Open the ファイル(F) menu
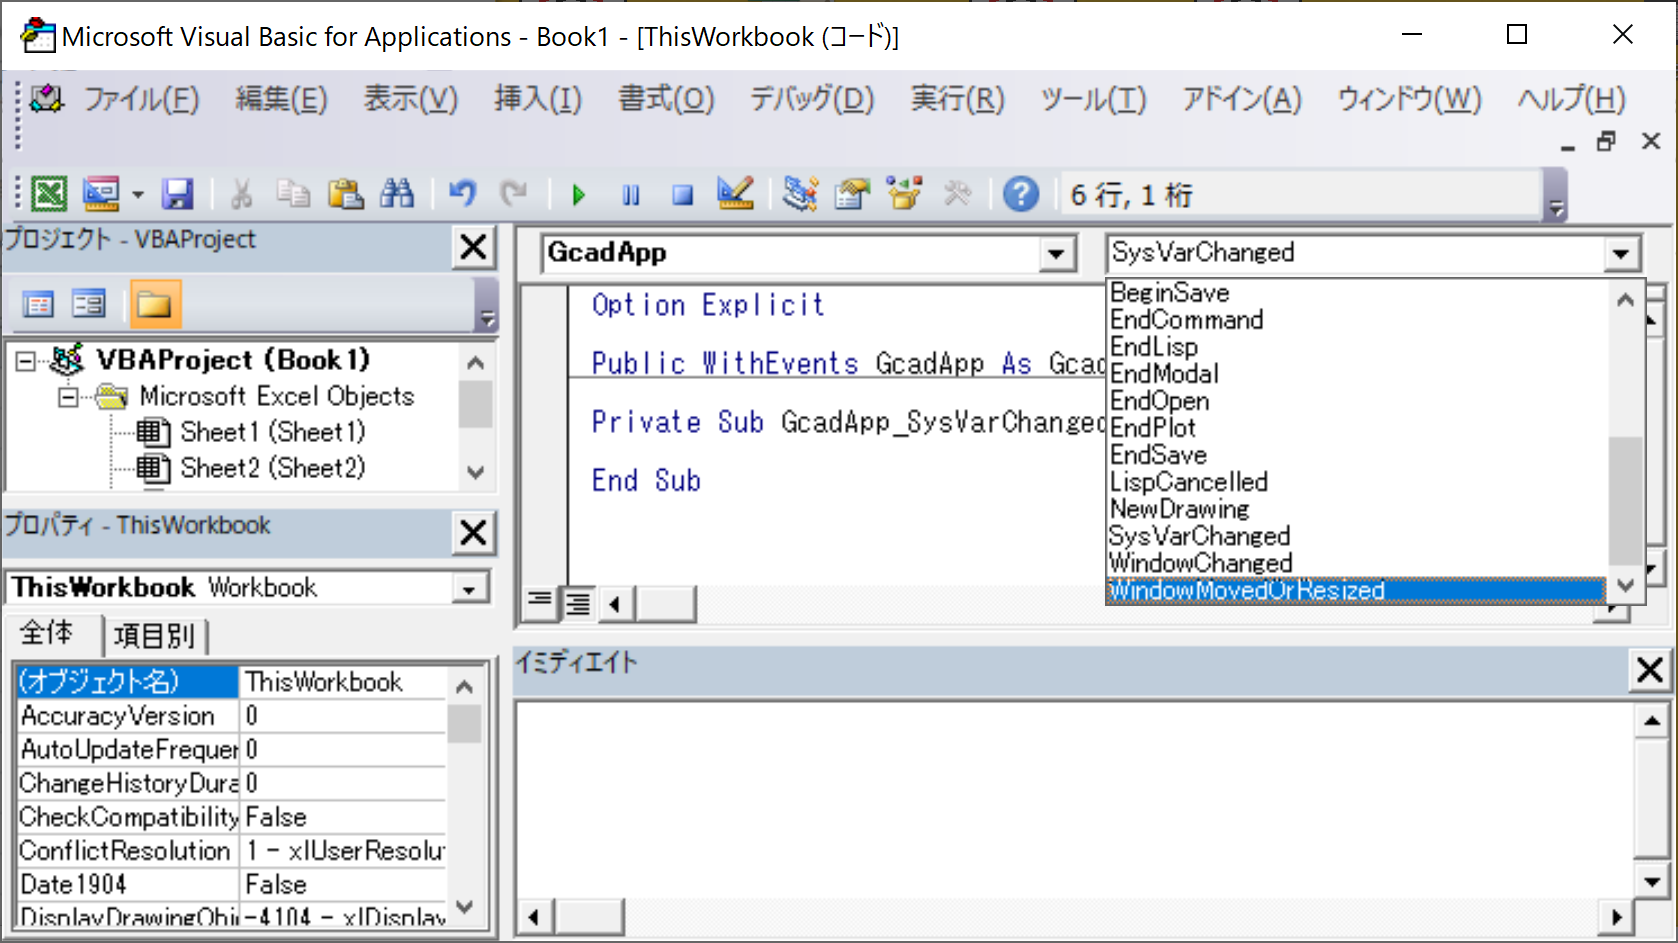 [141, 99]
